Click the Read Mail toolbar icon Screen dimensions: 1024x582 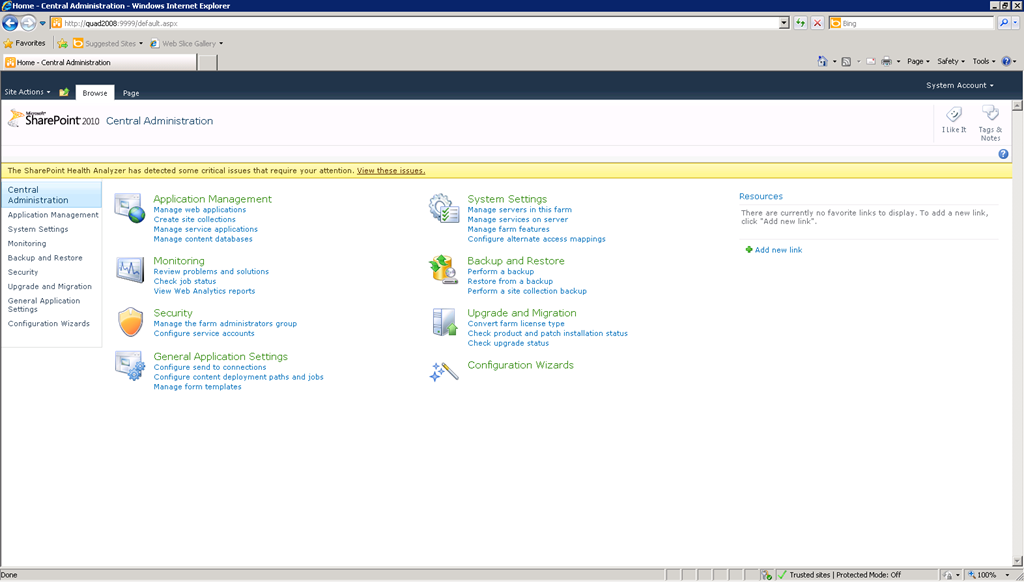pyautogui.click(x=871, y=61)
